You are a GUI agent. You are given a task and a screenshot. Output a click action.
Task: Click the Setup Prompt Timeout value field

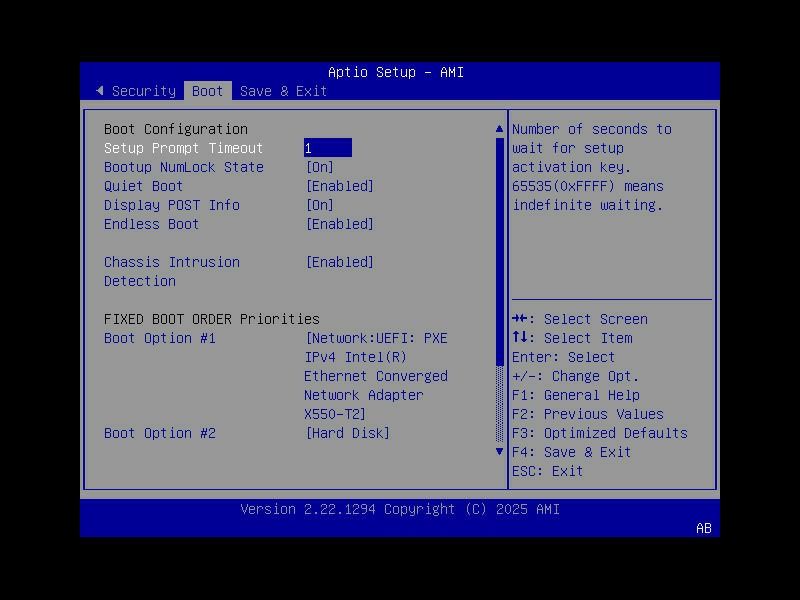pyautogui.click(x=328, y=147)
